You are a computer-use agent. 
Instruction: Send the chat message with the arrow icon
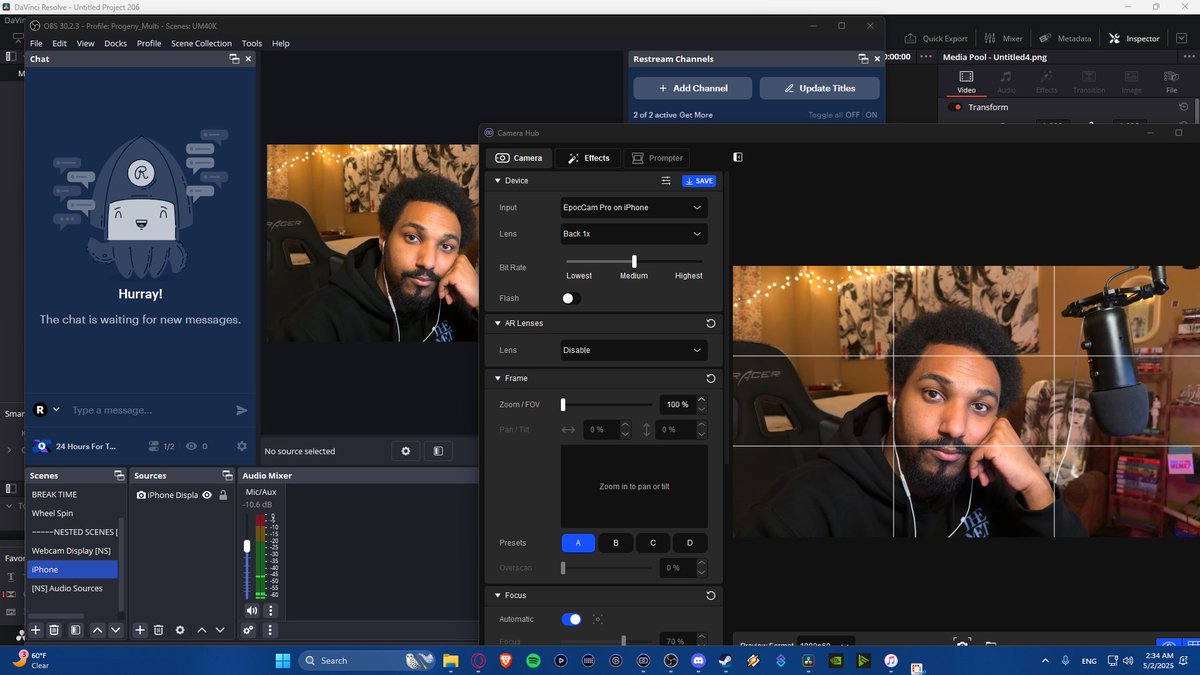coord(241,410)
